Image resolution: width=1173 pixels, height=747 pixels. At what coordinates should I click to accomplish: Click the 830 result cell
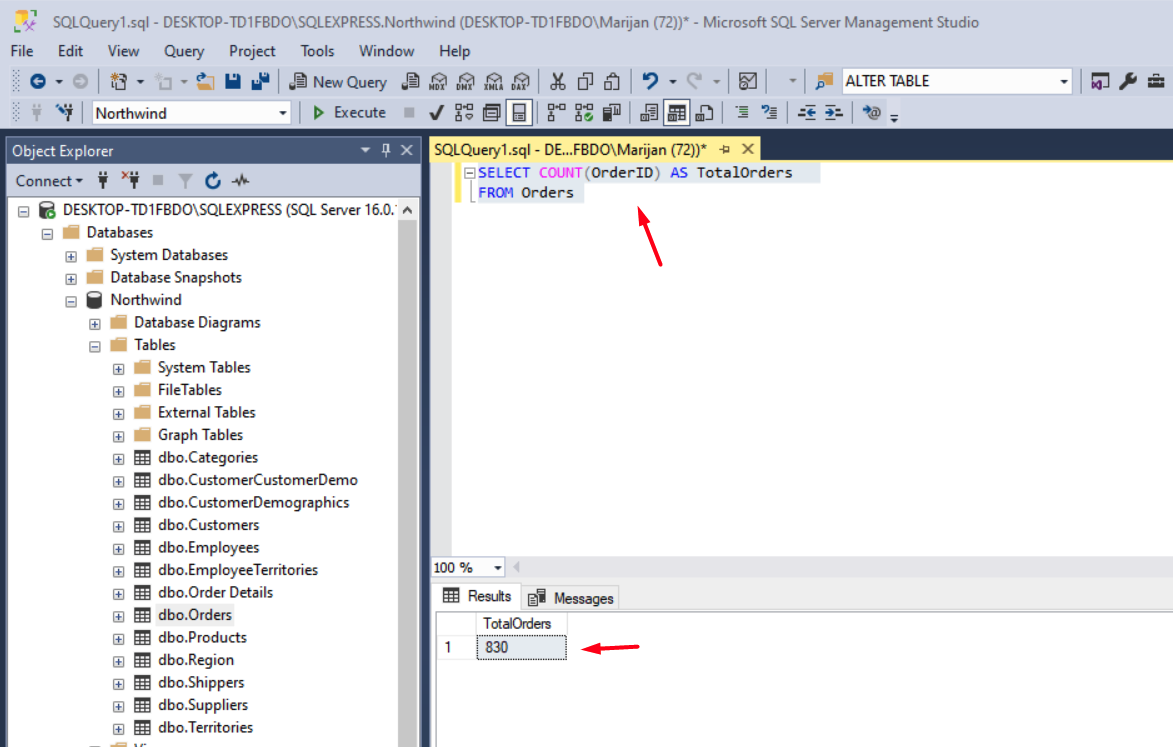click(521, 648)
